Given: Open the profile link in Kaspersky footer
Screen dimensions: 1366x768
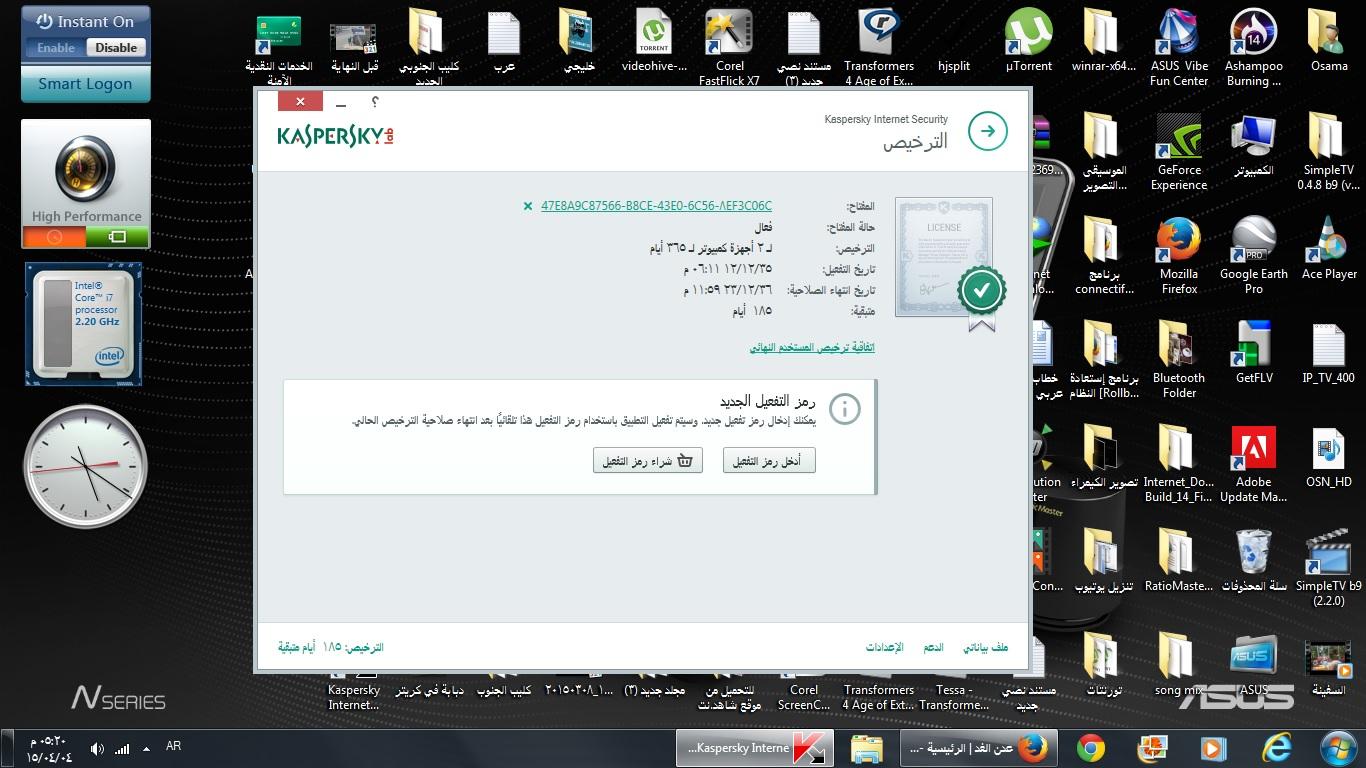Looking at the screenshot, I should [986, 648].
